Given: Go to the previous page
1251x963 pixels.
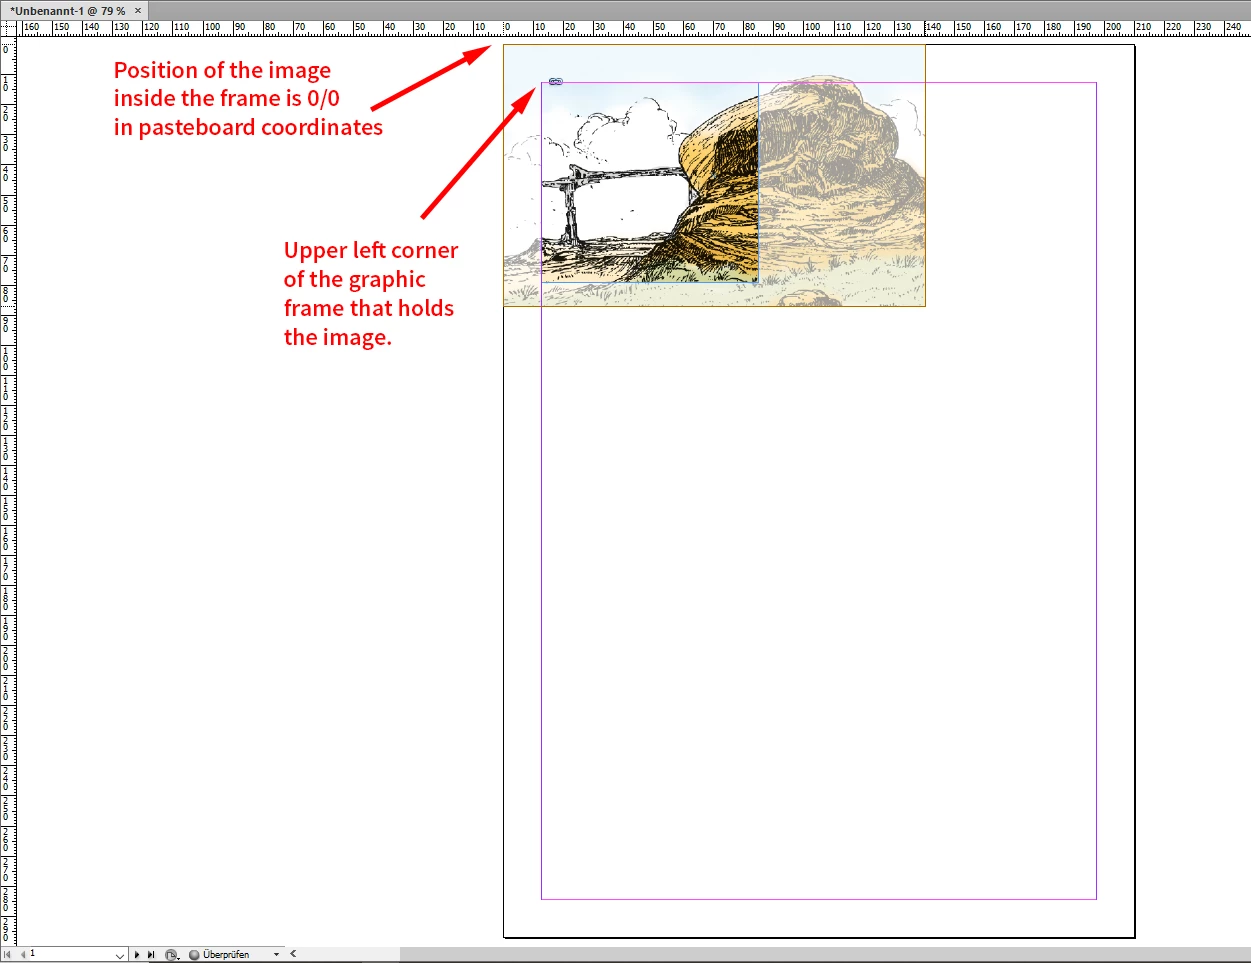Looking at the screenshot, I should (x=23, y=954).
